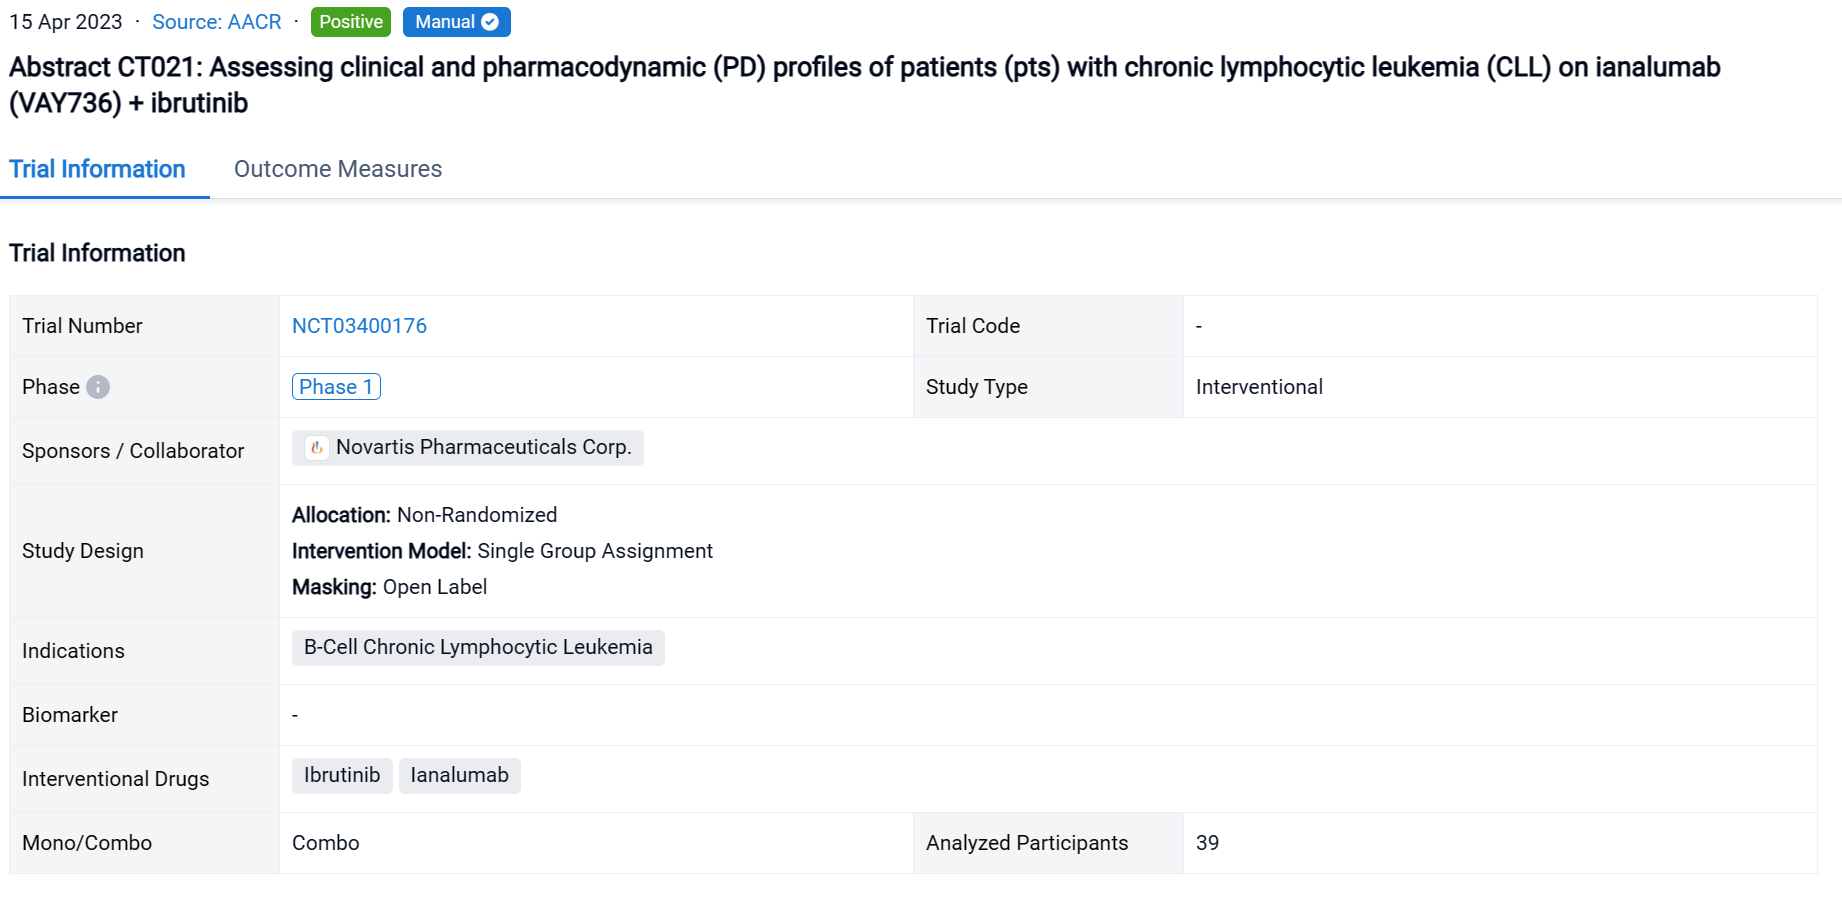Click the Combo value in Mono/Combo row
Screen dimensions: 1842x904
325,843
